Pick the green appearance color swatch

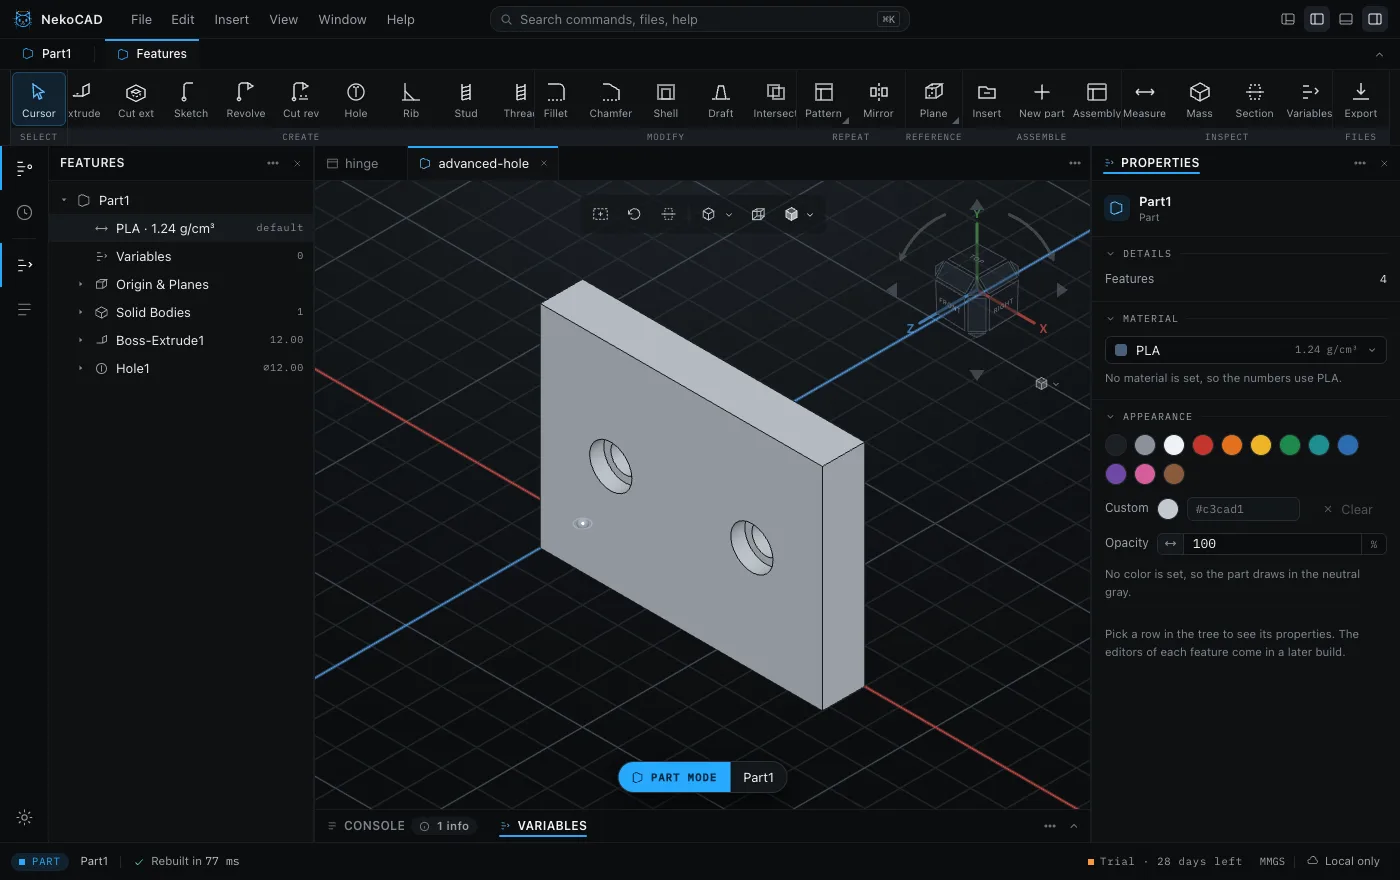[1290, 445]
